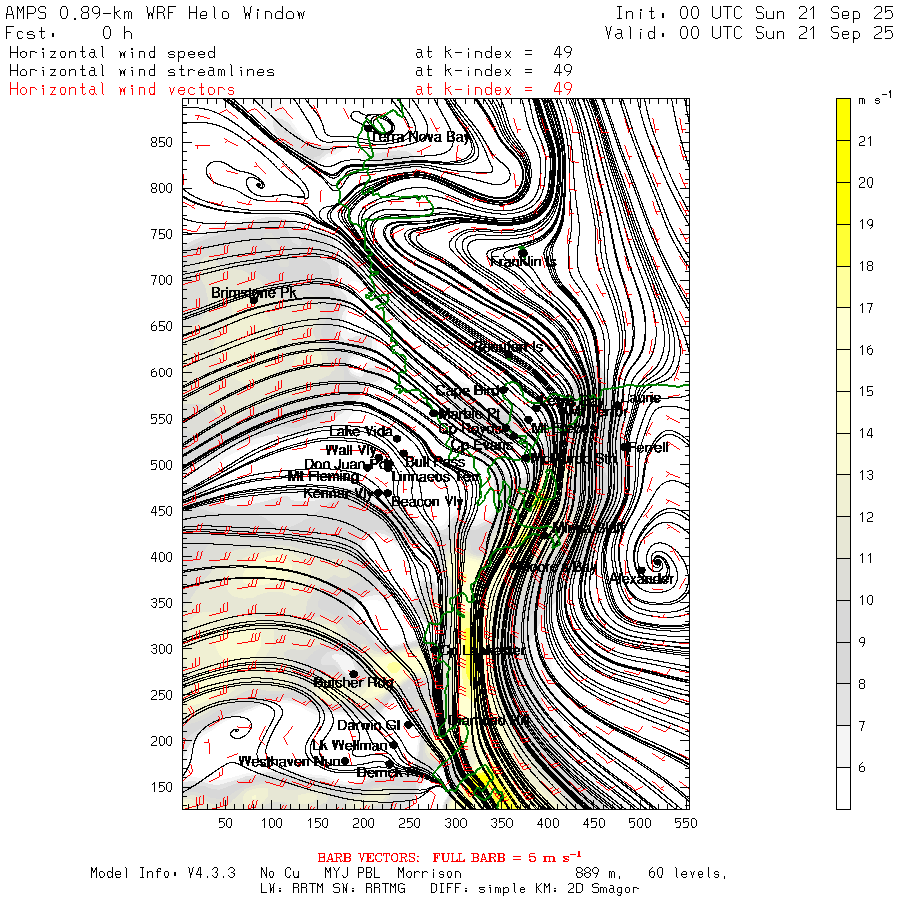The image size is (900, 900).
Task: Click the "Terra Nova Bay" station label
Action: (x=420, y=137)
